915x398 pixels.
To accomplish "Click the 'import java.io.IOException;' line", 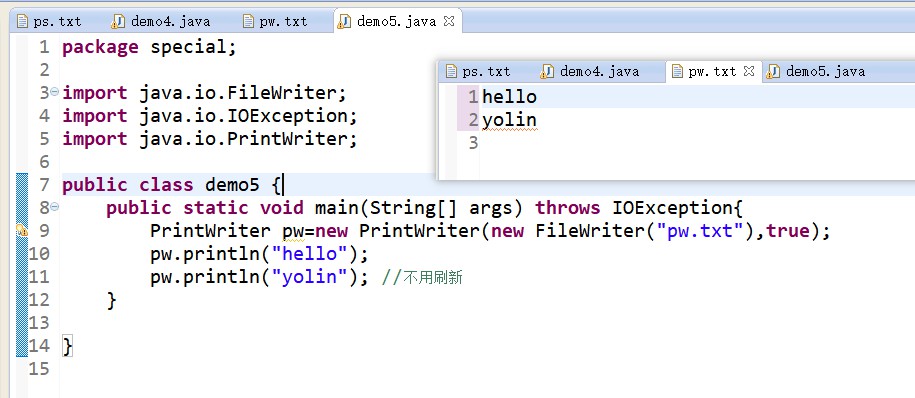I will click(x=209, y=116).
